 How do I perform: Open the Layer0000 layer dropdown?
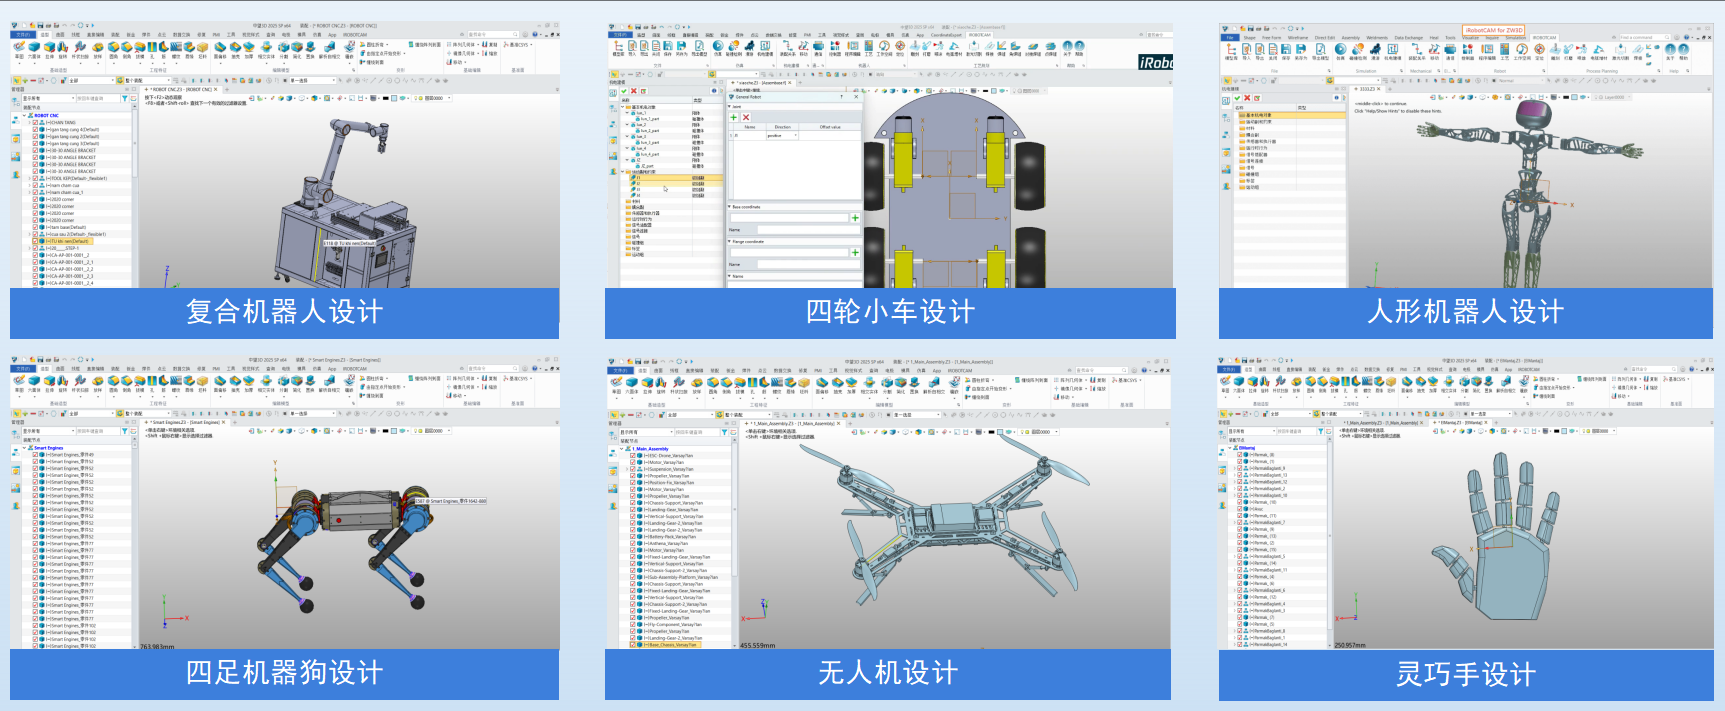tap(1630, 97)
